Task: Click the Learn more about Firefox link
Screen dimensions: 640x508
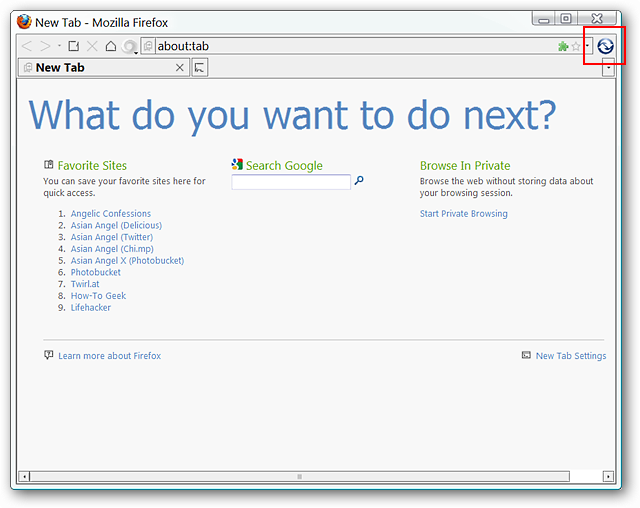Action: (x=109, y=356)
